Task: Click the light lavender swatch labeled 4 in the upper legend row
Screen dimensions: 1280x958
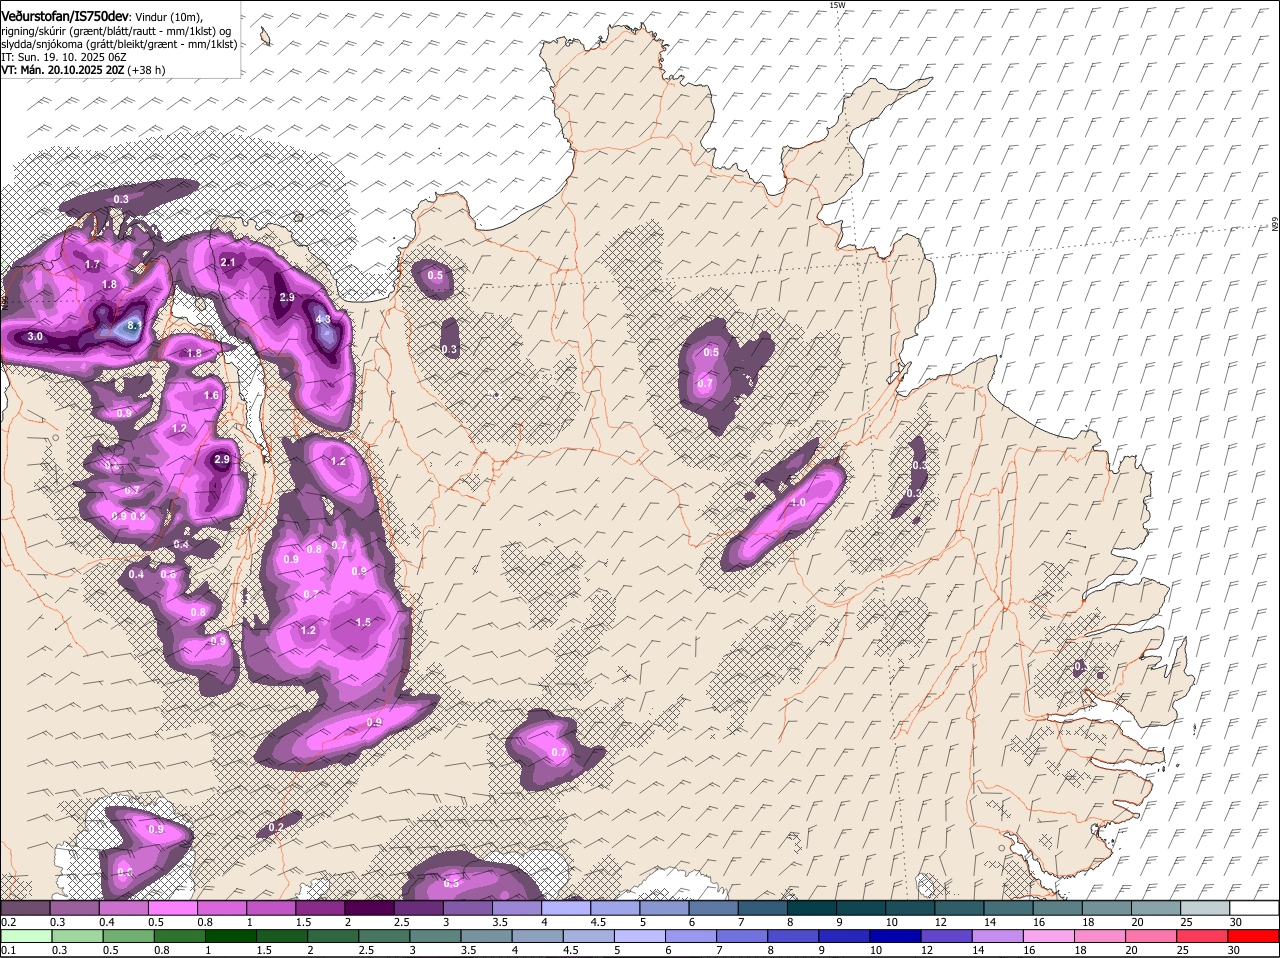Action: click(x=568, y=907)
